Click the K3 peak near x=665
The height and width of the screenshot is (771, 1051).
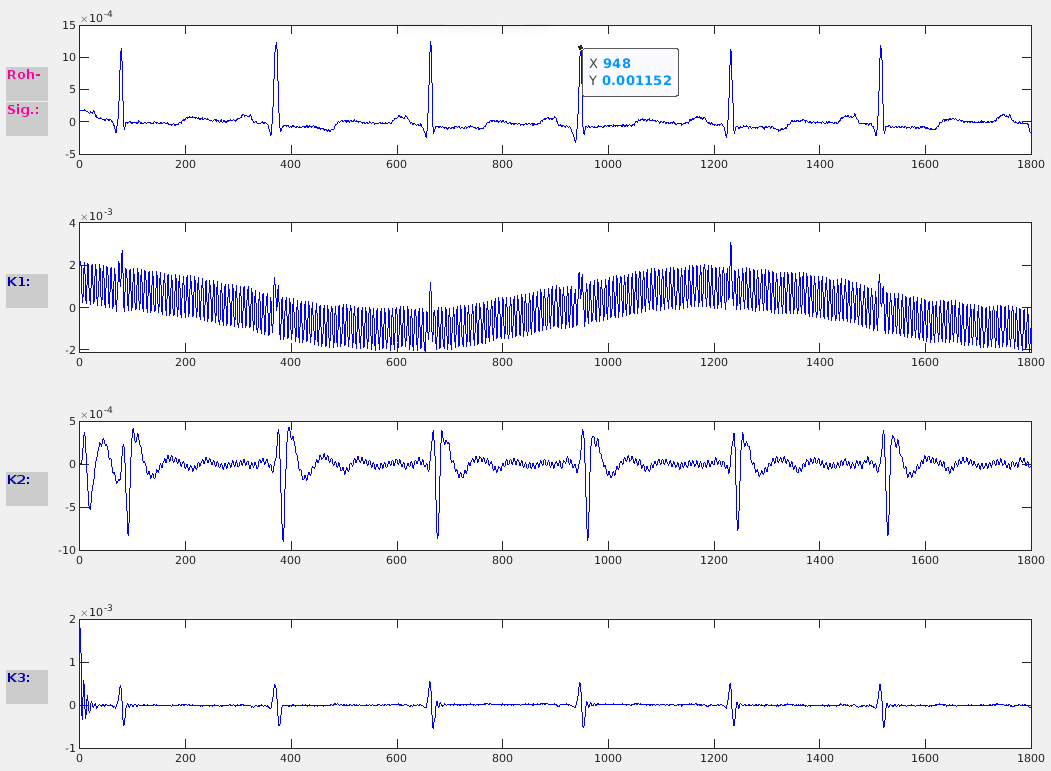(x=430, y=683)
